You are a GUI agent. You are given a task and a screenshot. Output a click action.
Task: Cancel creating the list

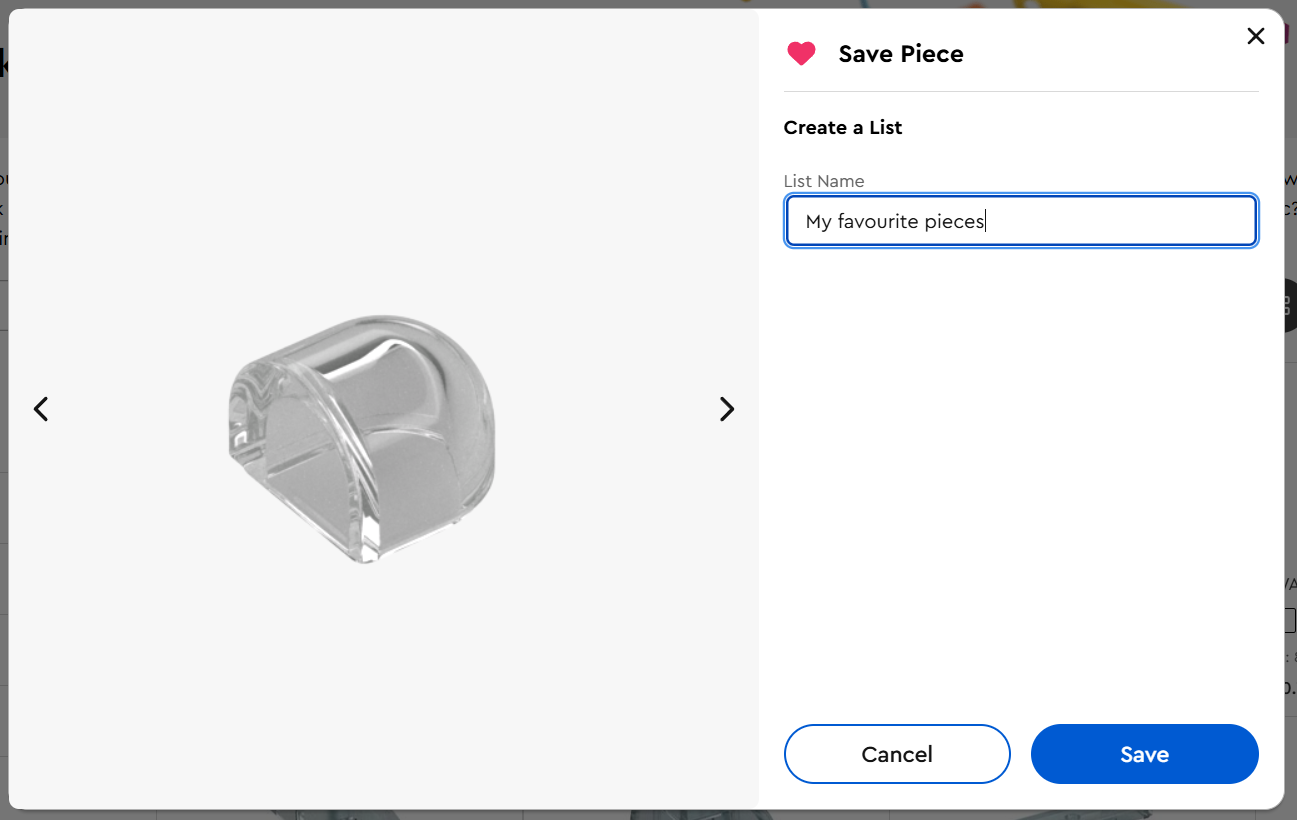(897, 754)
